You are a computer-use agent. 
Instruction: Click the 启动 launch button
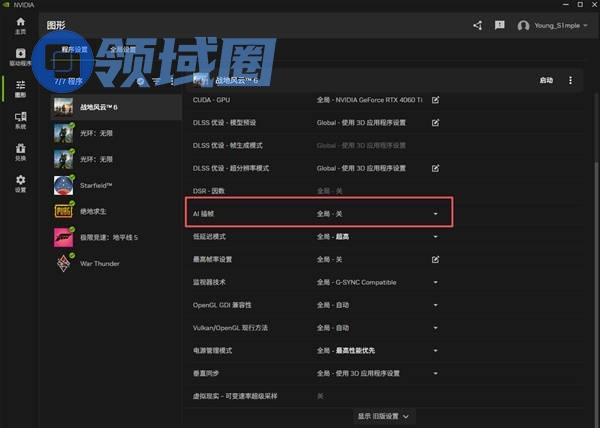point(546,80)
